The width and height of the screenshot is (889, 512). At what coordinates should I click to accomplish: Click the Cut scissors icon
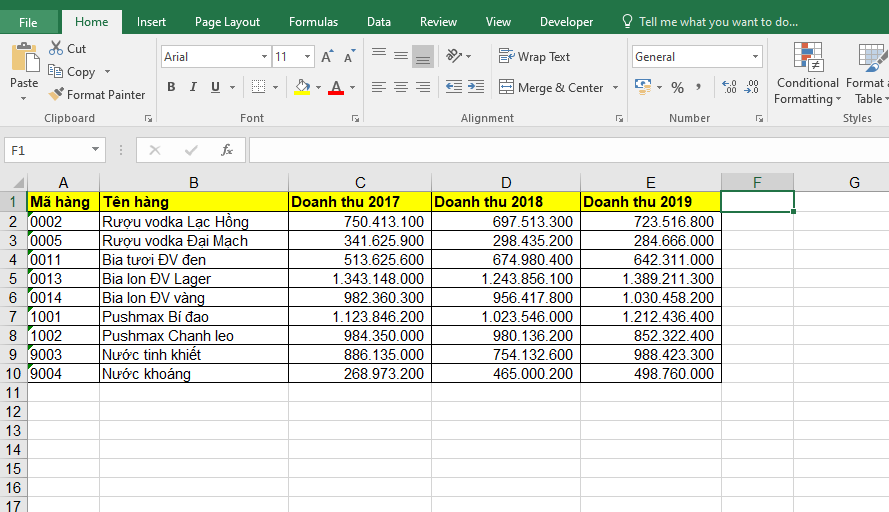(55, 48)
